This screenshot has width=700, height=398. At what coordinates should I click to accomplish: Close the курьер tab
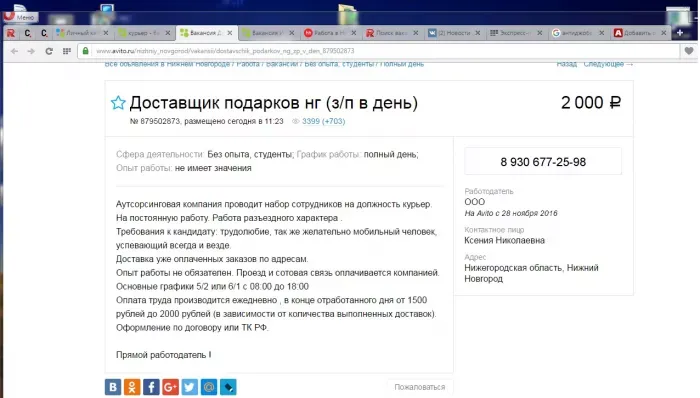pyautogui.click(x=168, y=33)
